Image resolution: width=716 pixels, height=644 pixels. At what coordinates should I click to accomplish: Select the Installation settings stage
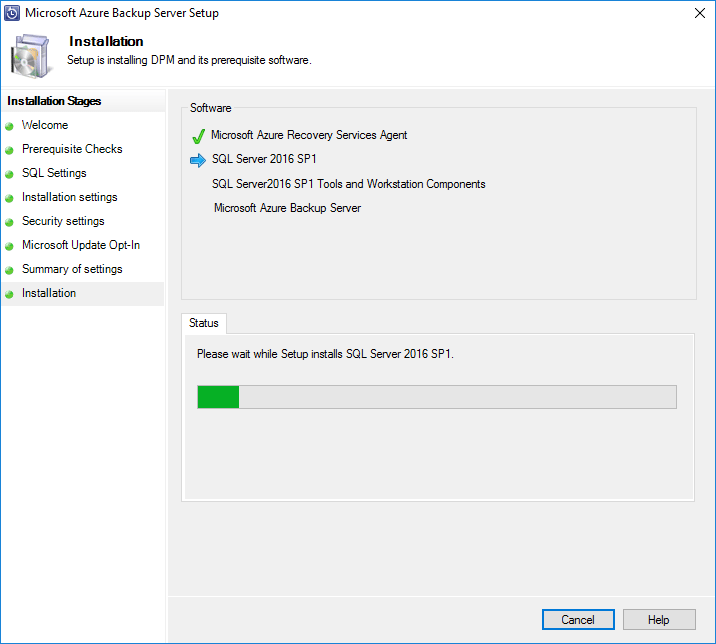(x=69, y=197)
